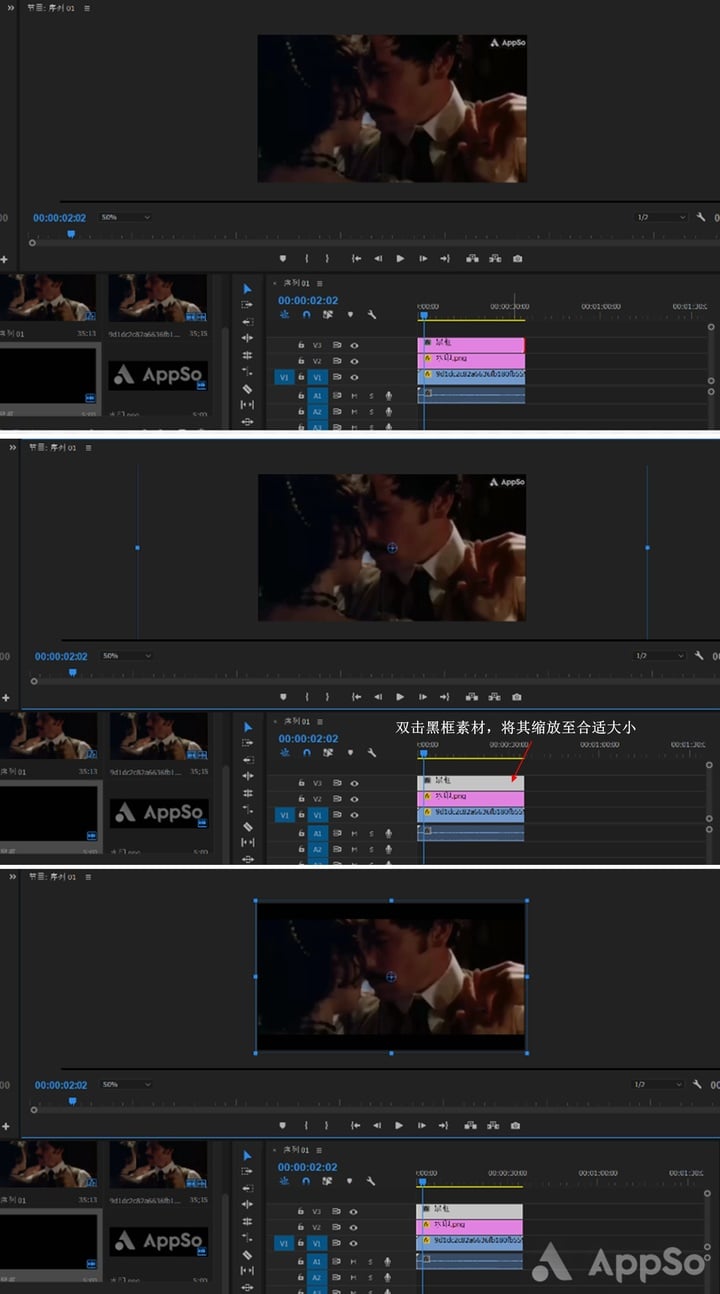Hide track V1 with eye, bottom timeline
720x1294 pixels.
pyautogui.click(x=354, y=1243)
